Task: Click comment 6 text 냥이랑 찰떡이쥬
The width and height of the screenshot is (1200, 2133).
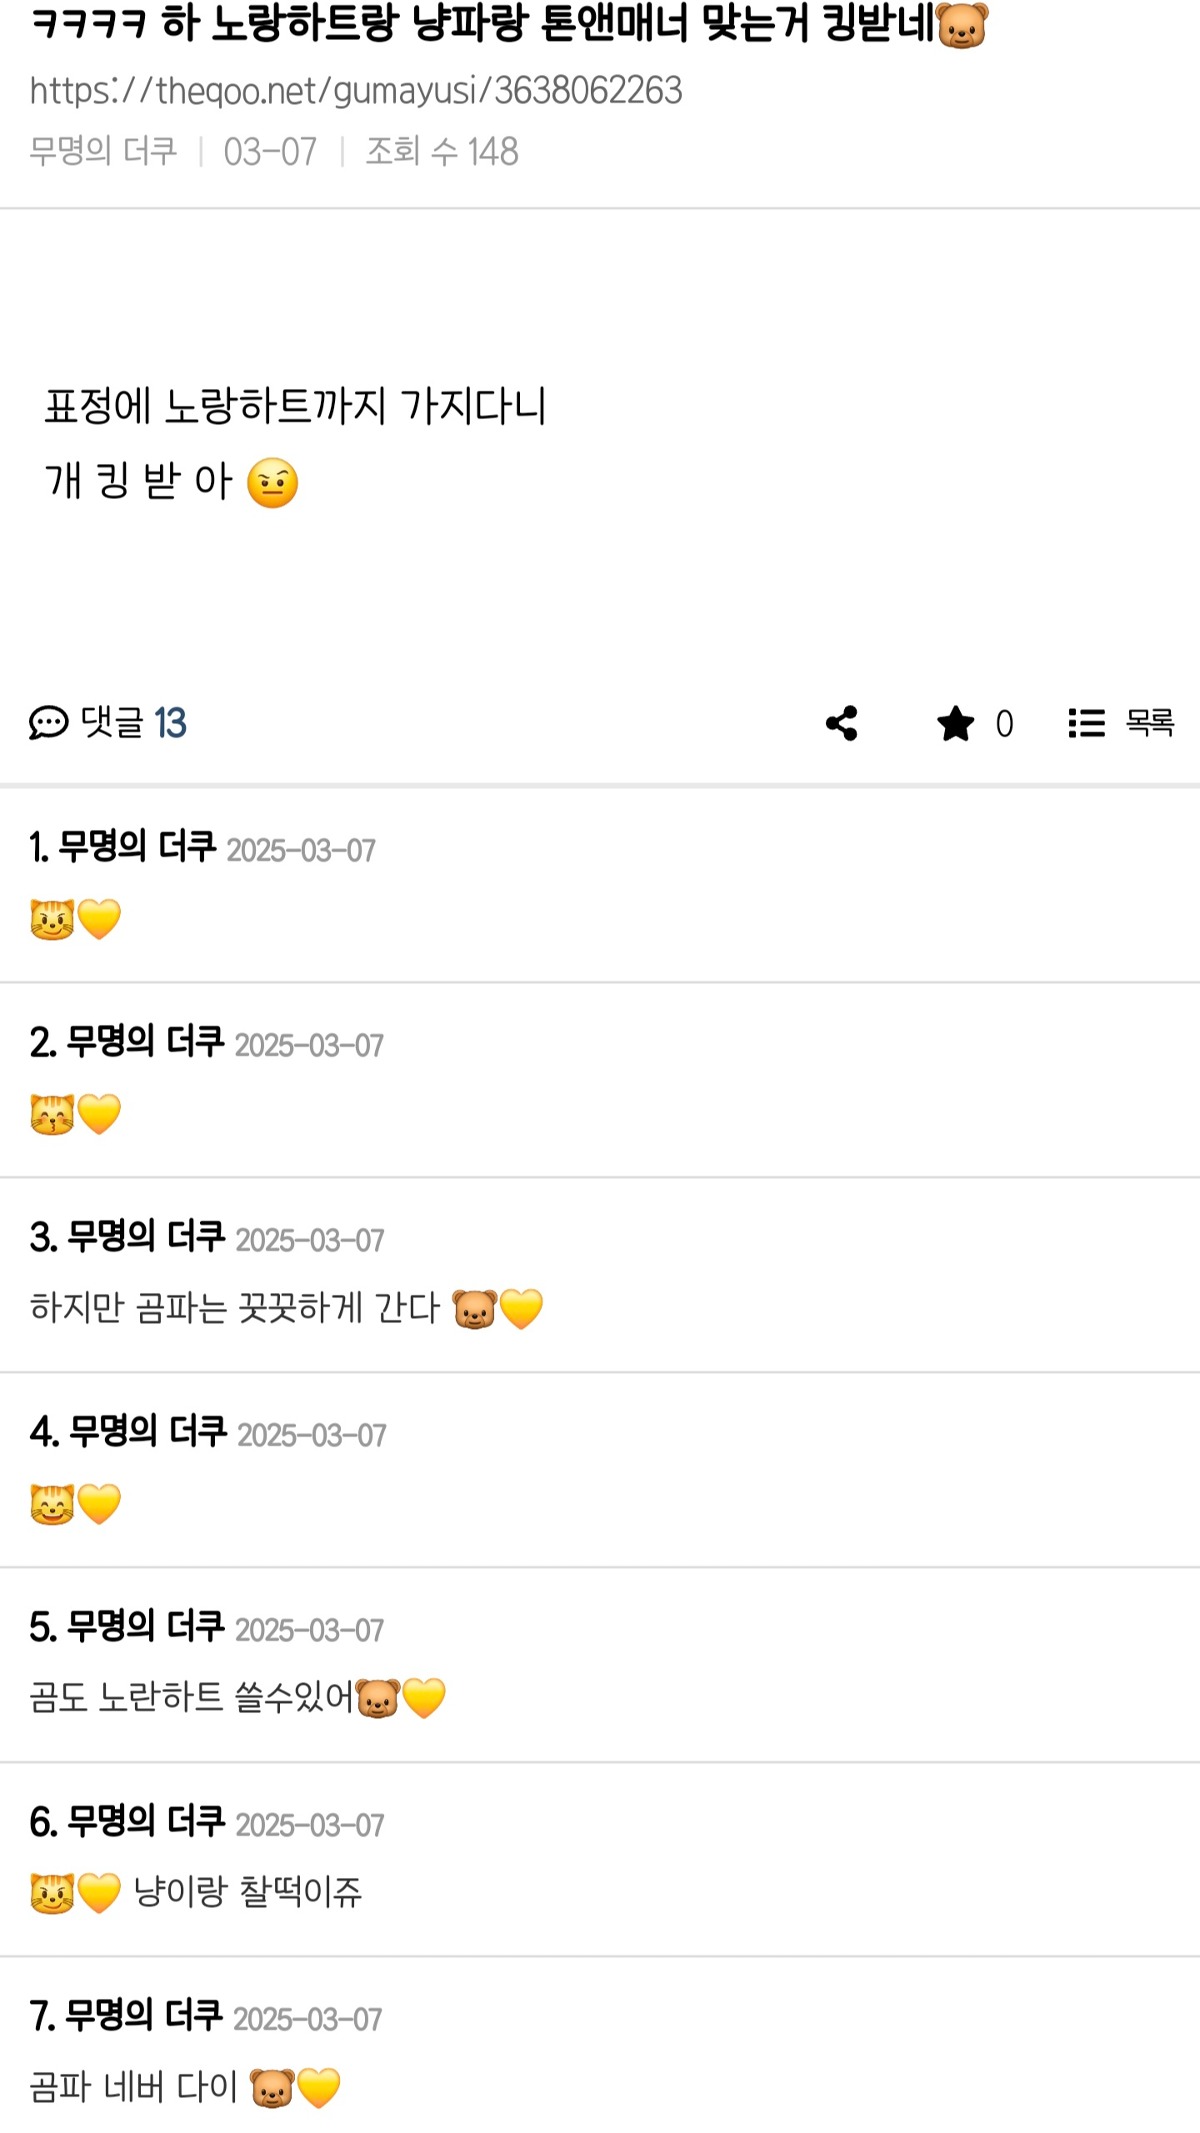Action: tap(248, 1891)
